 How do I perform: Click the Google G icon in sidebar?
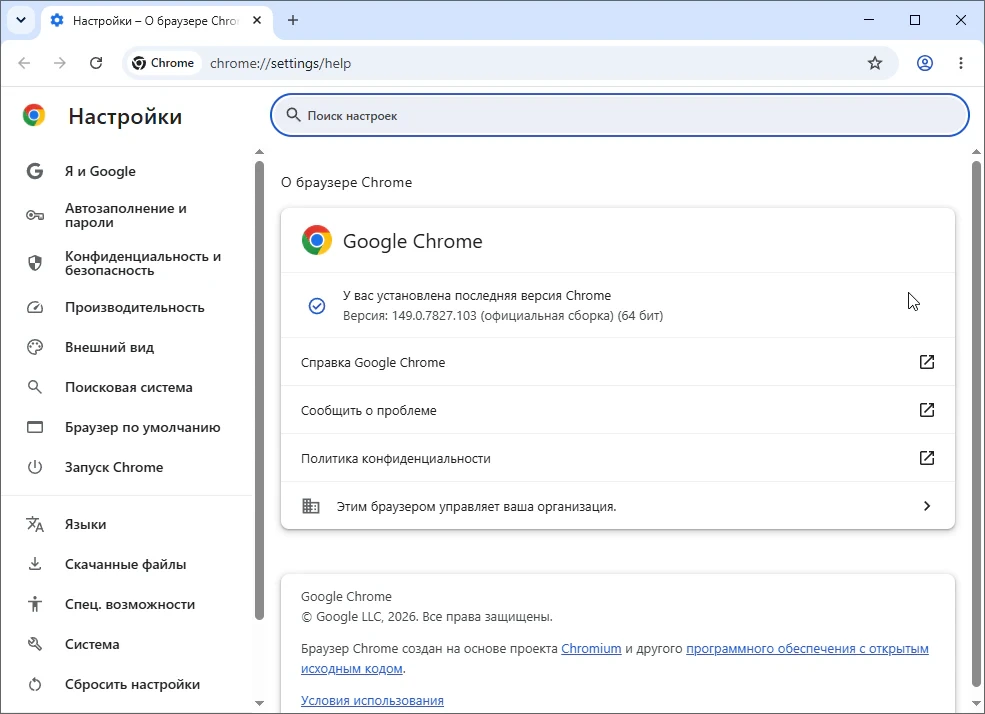[x=35, y=171]
